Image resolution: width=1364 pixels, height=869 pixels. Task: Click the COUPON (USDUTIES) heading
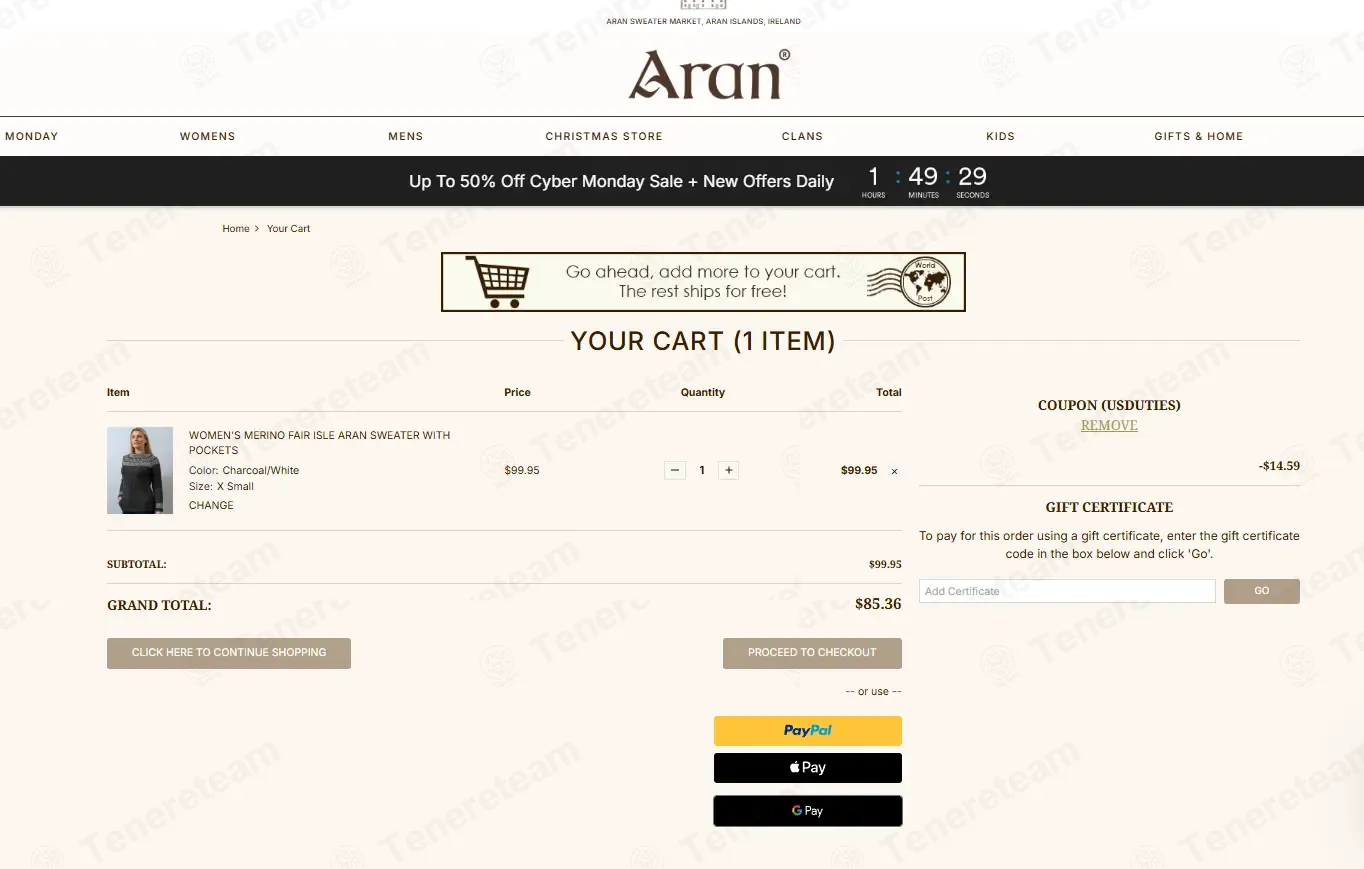coord(1109,405)
